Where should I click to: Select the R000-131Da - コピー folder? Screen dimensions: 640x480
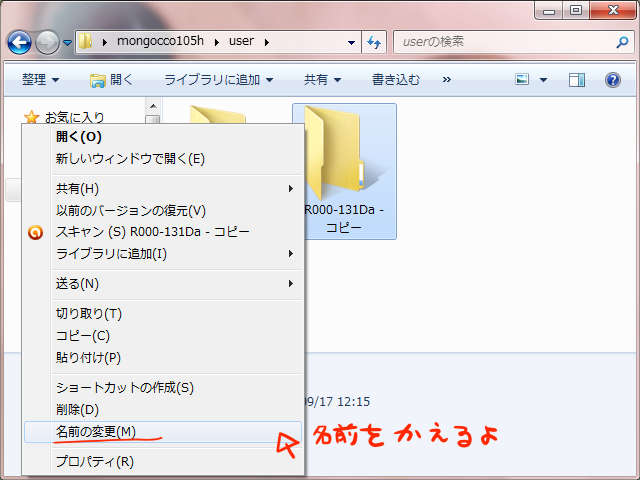(x=344, y=170)
